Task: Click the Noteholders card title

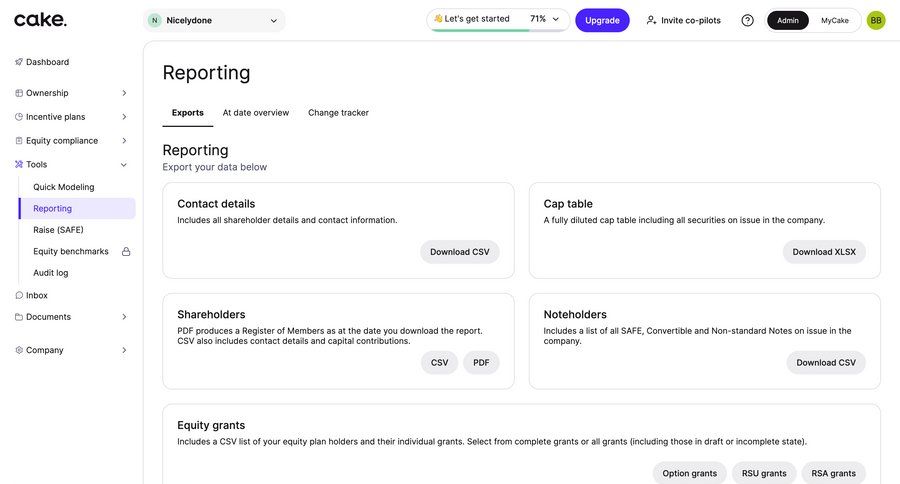Action: (575, 315)
